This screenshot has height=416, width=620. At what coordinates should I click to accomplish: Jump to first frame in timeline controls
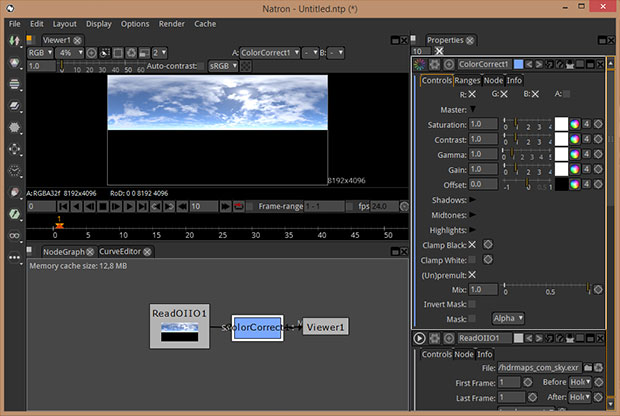(63, 206)
